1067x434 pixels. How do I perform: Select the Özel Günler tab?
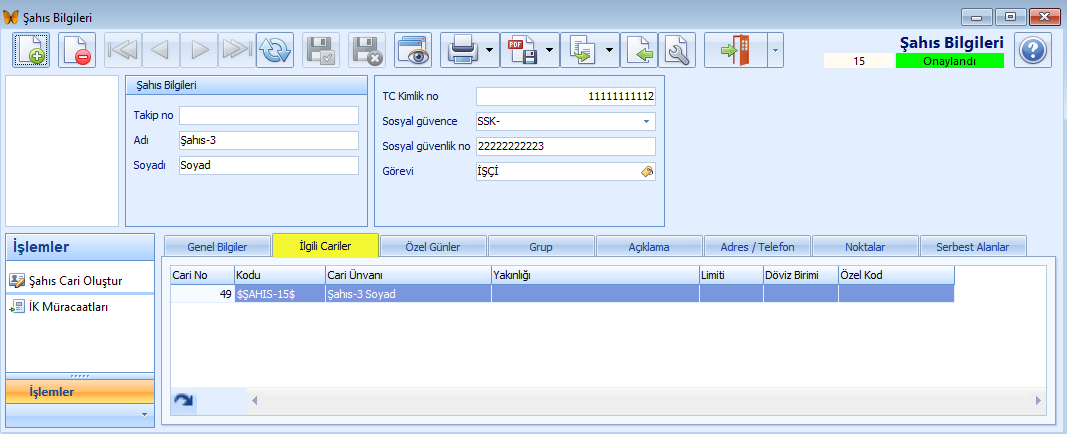coord(433,246)
